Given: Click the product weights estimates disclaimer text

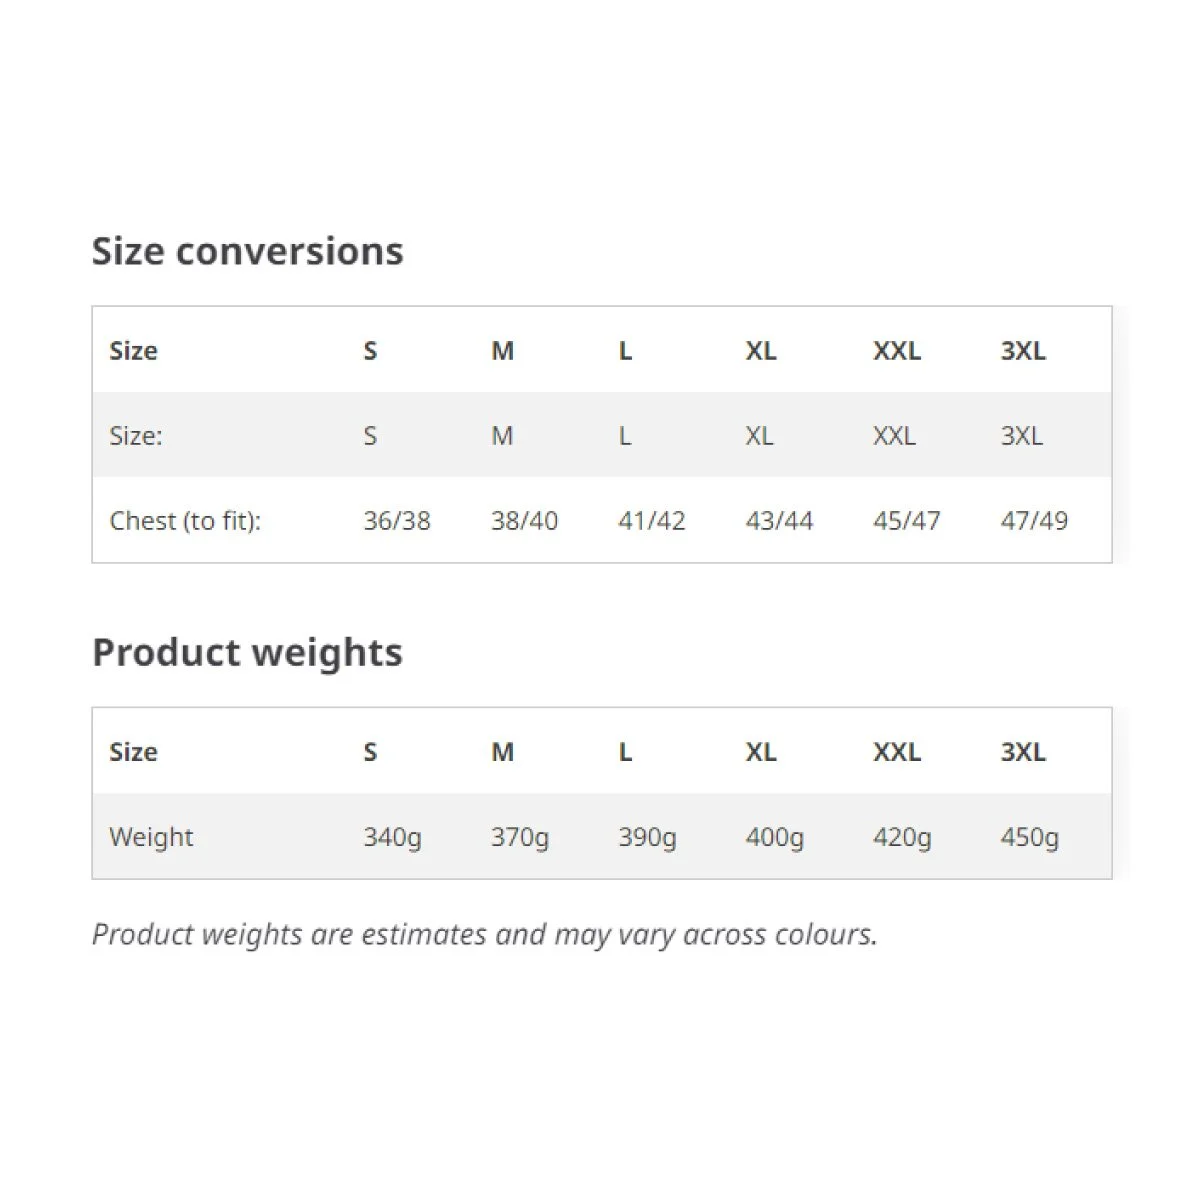Looking at the screenshot, I should 485,935.
